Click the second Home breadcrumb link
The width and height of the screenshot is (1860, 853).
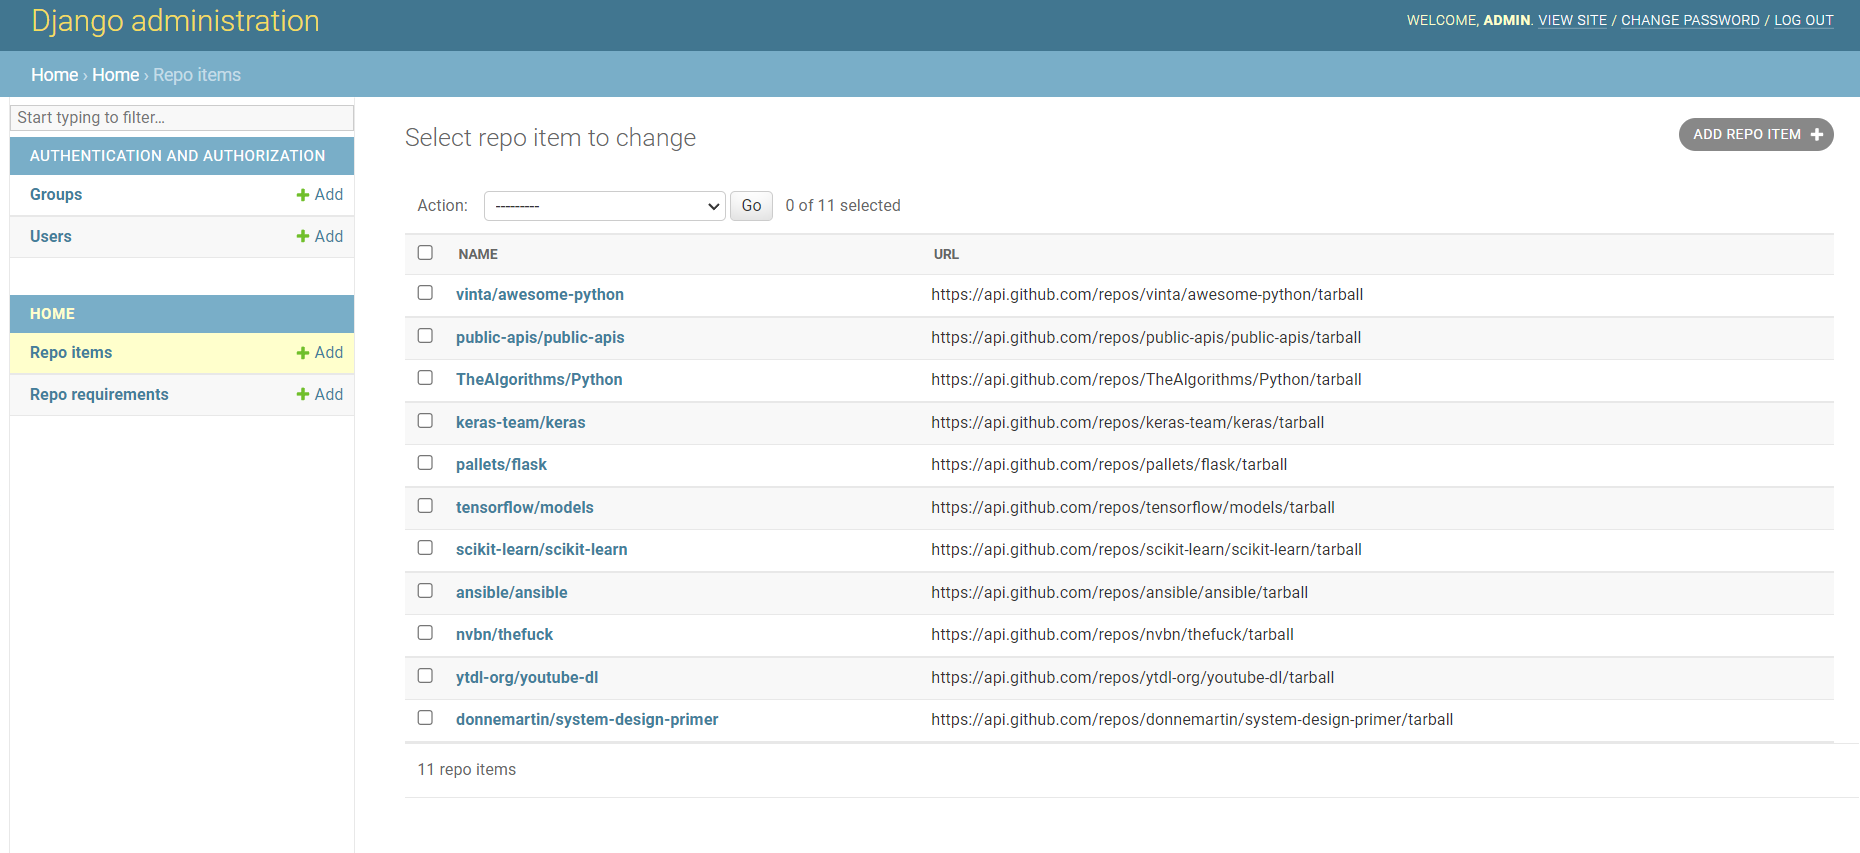point(116,75)
